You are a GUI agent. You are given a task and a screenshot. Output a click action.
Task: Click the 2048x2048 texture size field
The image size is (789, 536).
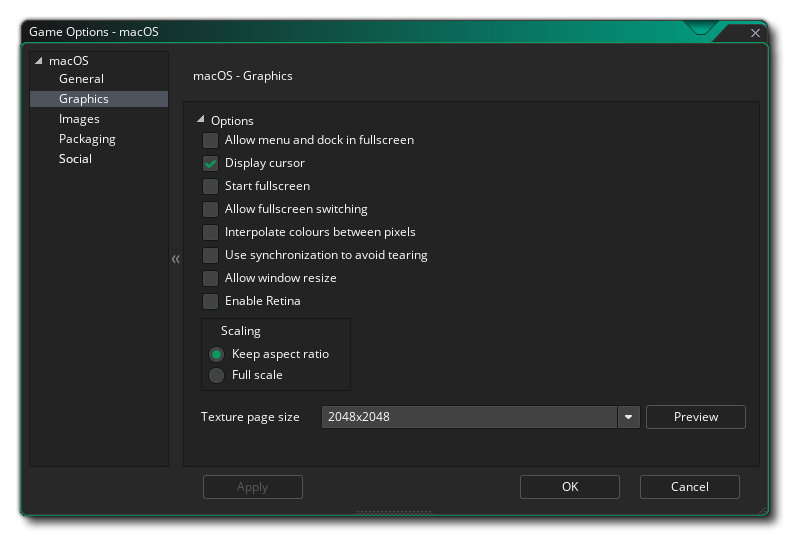(x=469, y=417)
